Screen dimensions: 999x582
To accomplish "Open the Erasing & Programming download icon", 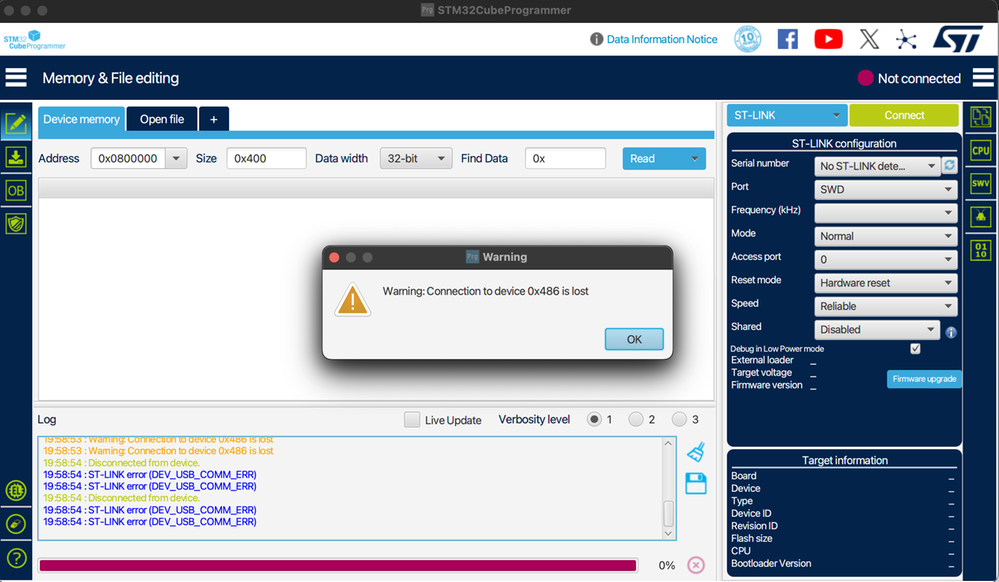I will pyautogui.click(x=16, y=157).
